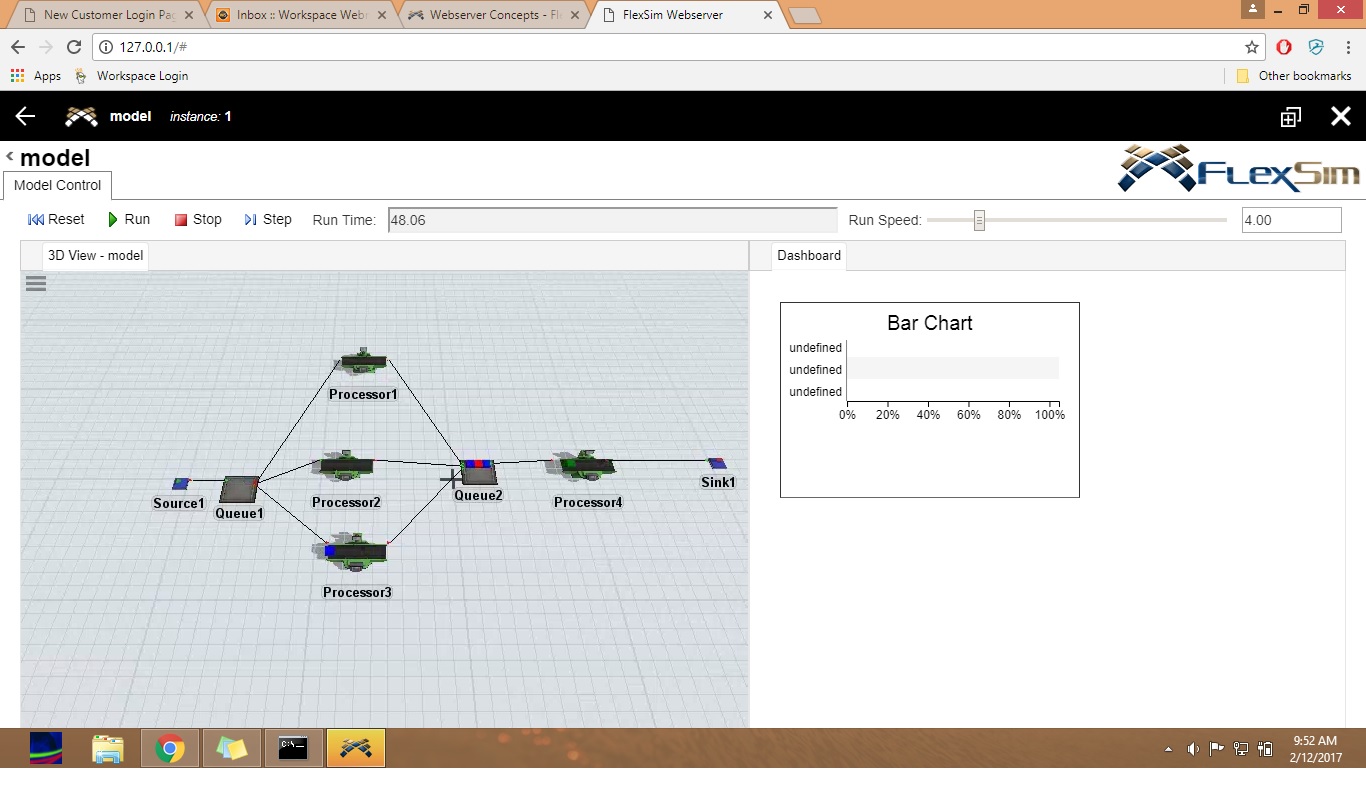Screen dimensions: 1366x792
Task: Select the Dashboard tab
Action: tap(809, 256)
